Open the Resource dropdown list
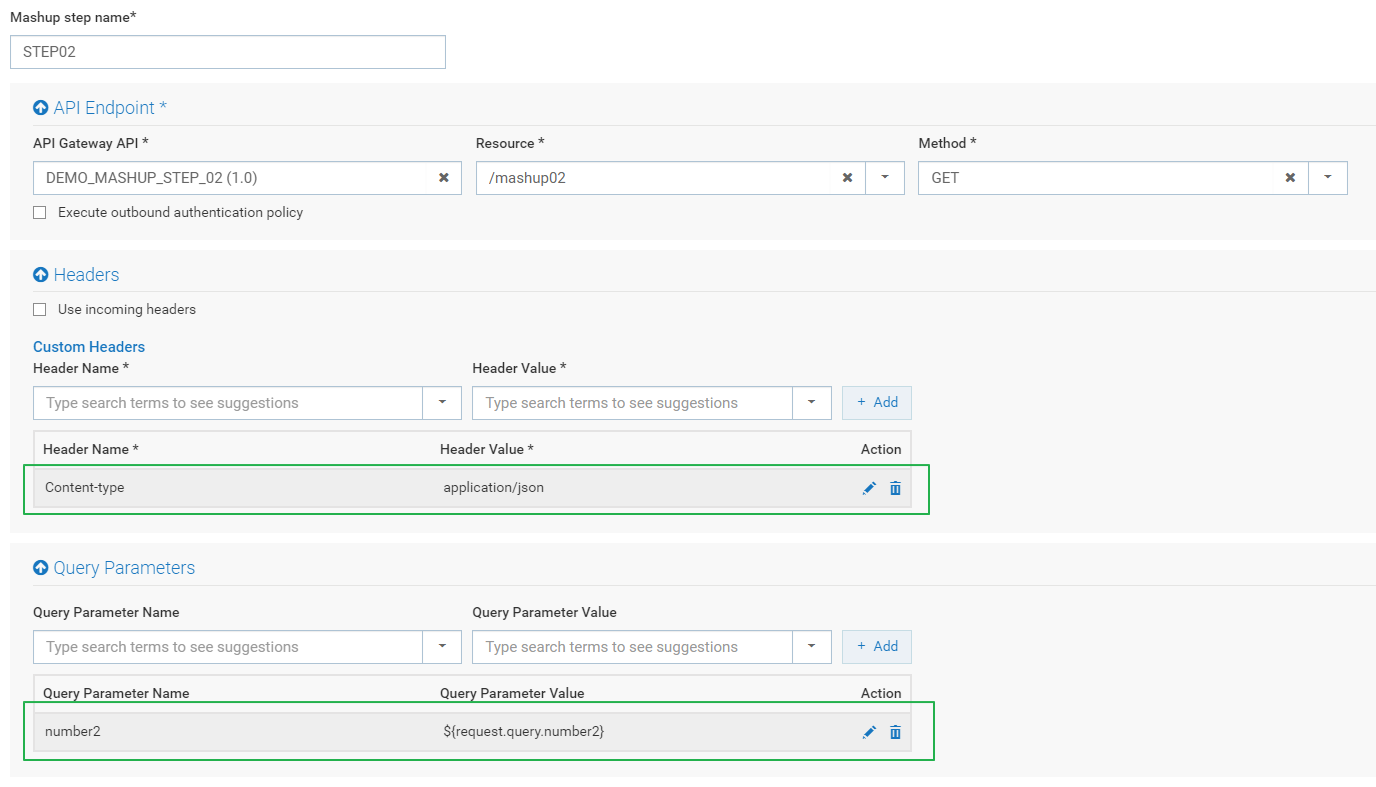 (x=885, y=178)
